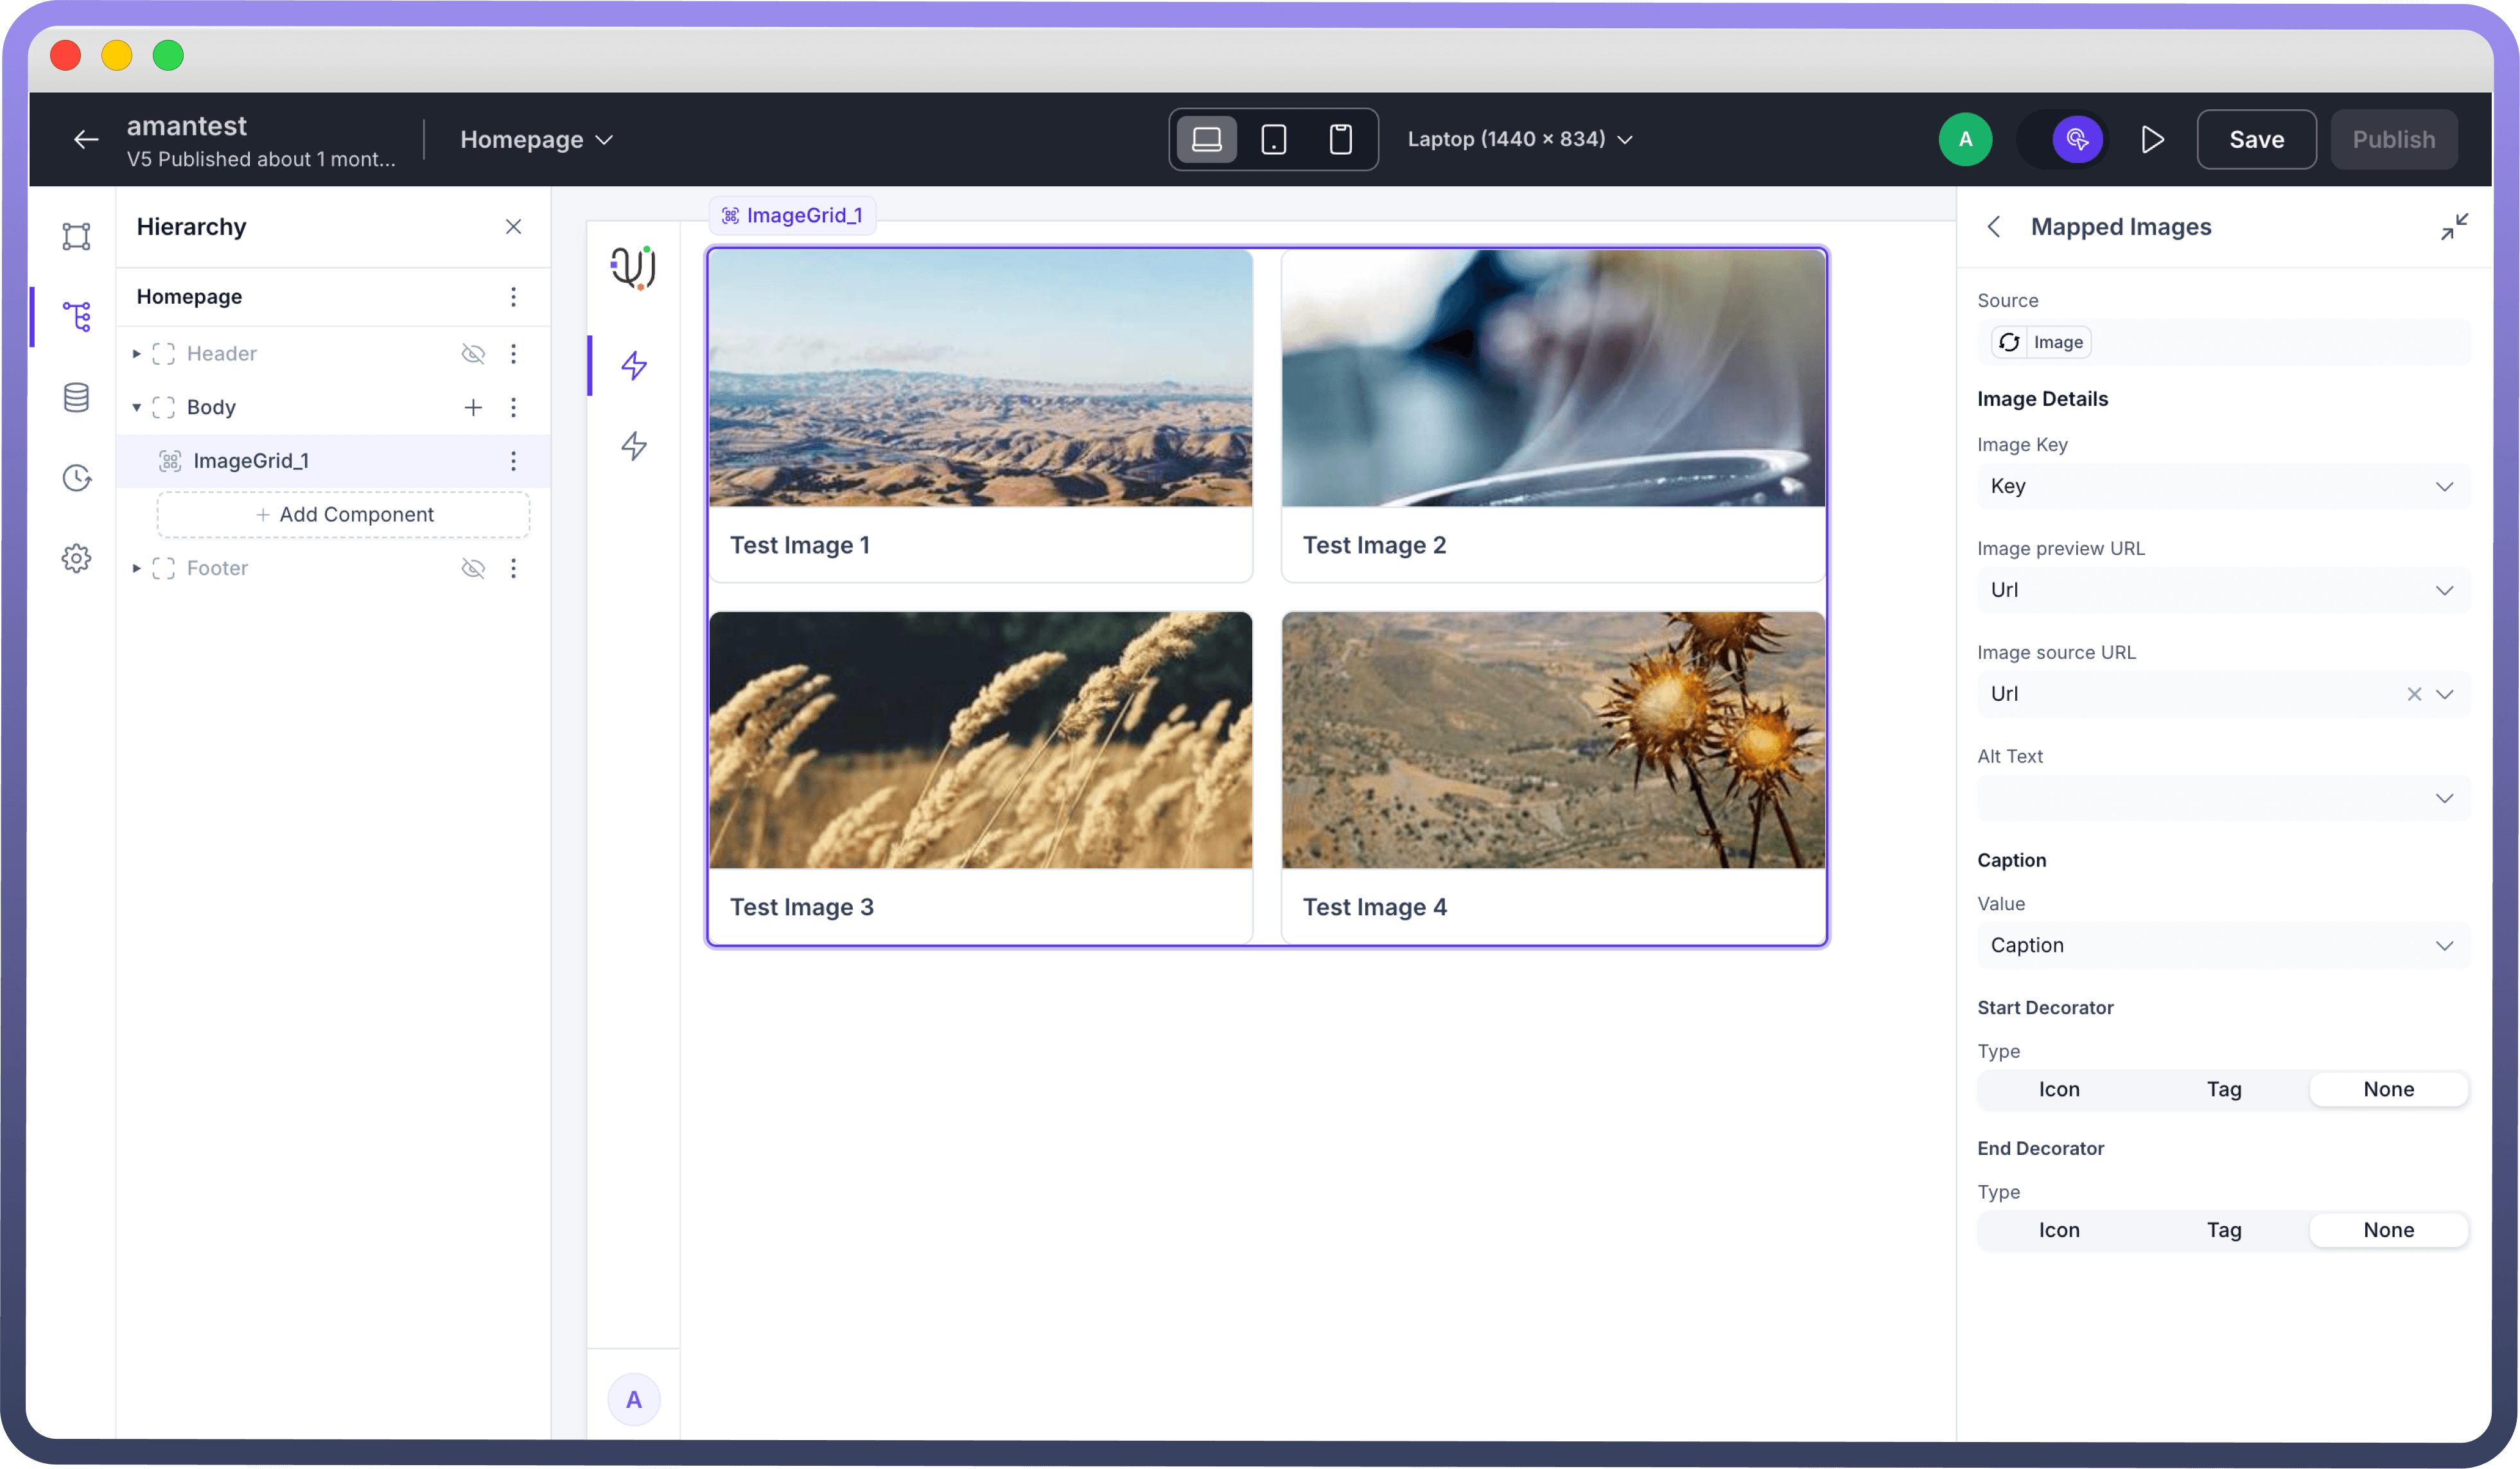Go back from Mapped Images panel
2520x1469 pixels.
coord(1994,227)
